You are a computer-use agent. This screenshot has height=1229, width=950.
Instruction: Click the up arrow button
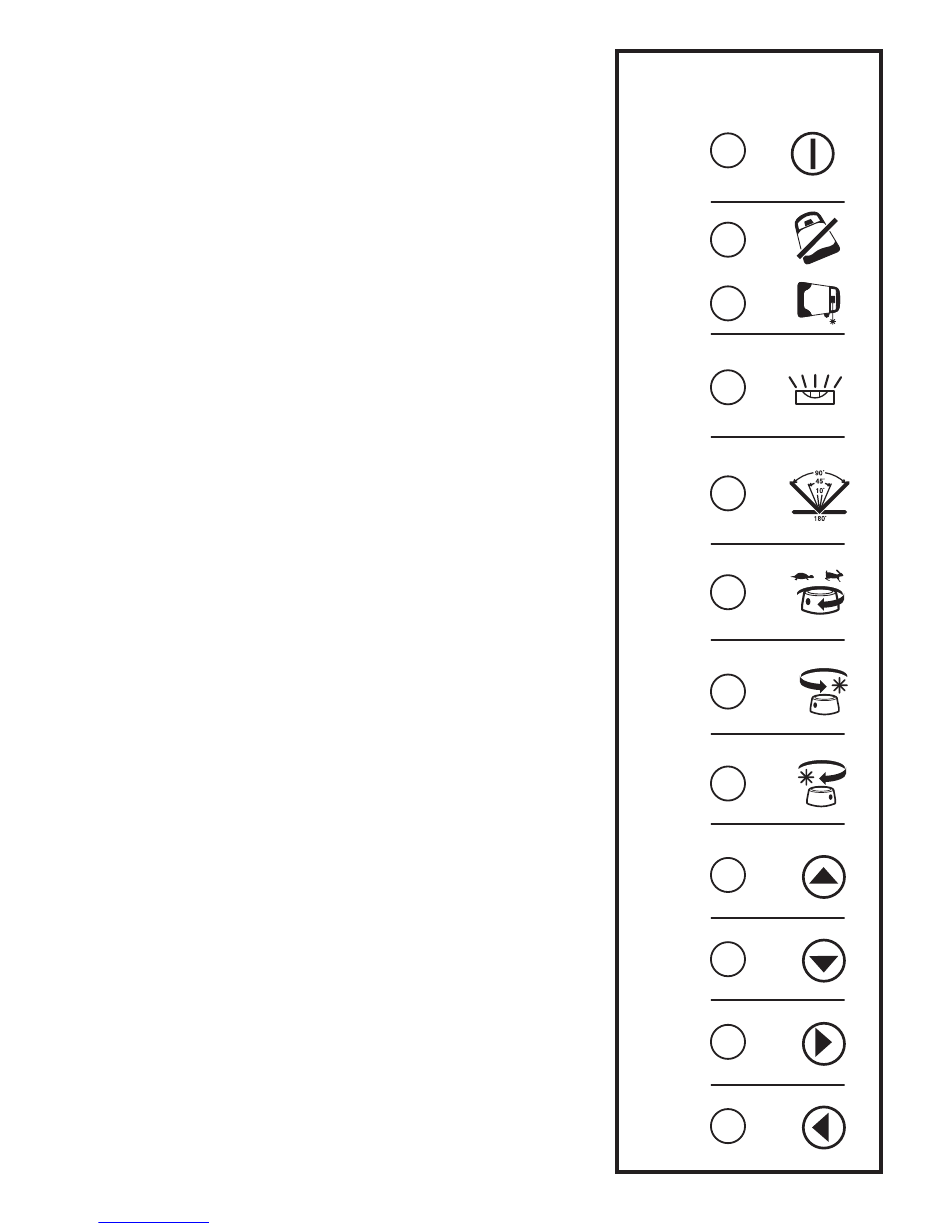pyautogui.click(x=824, y=876)
